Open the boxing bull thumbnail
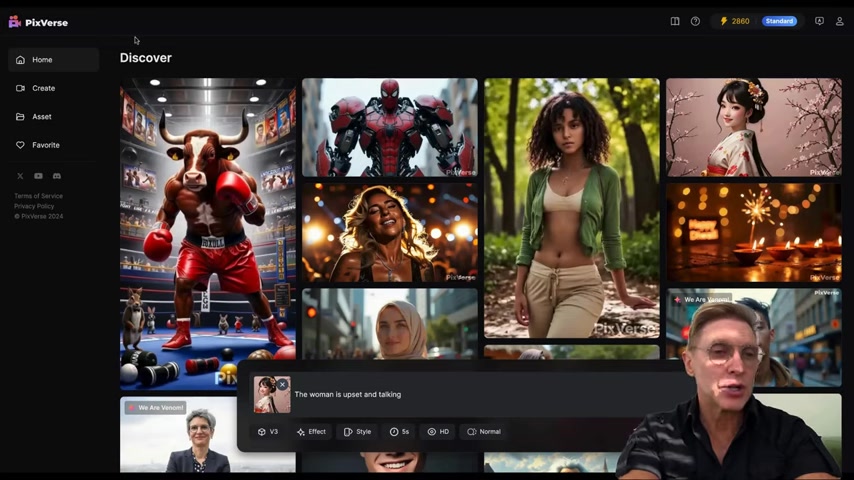The image size is (854, 480). point(208,234)
